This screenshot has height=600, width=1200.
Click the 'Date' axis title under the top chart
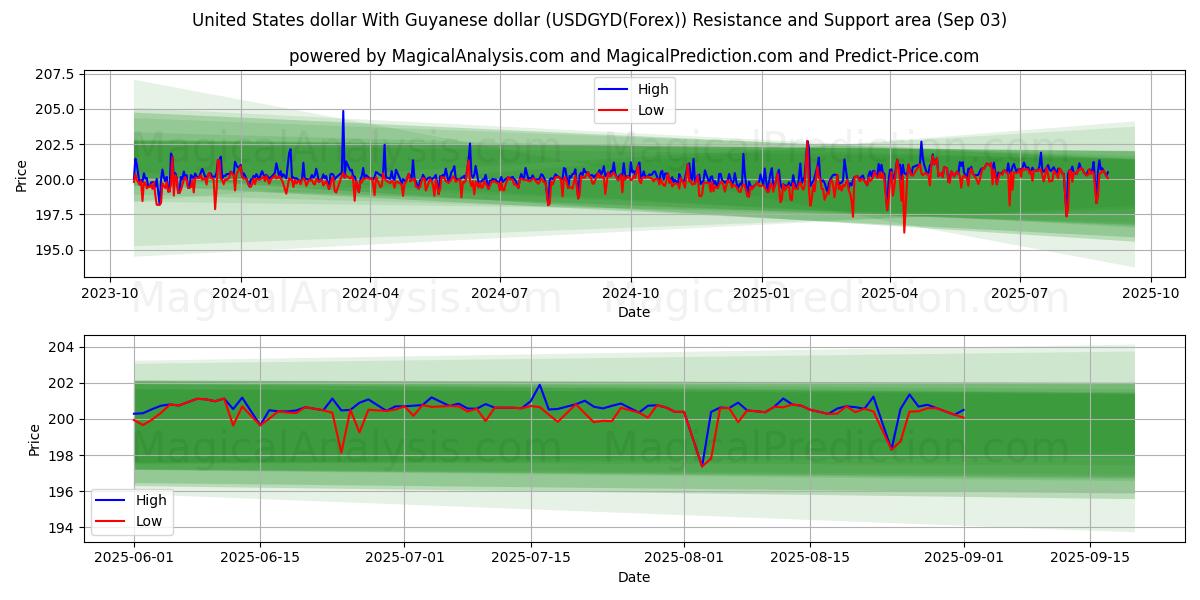pyautogui.click(x=634, y=312)
